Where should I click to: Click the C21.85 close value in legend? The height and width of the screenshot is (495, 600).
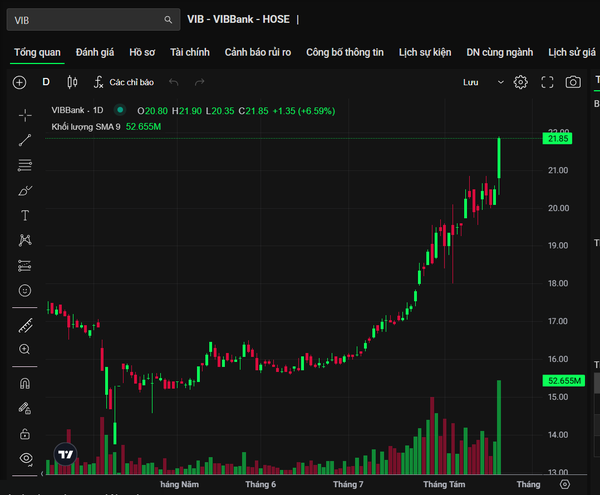point(253,111)
